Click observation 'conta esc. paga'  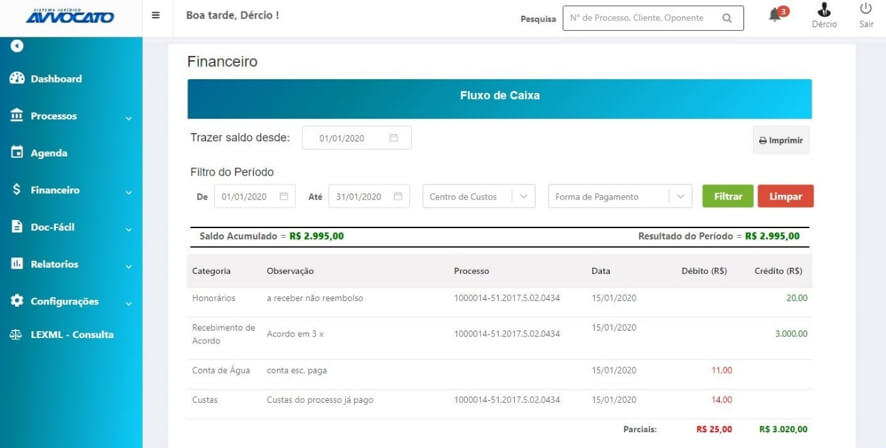pyautogui.click(x=297, y=371)
